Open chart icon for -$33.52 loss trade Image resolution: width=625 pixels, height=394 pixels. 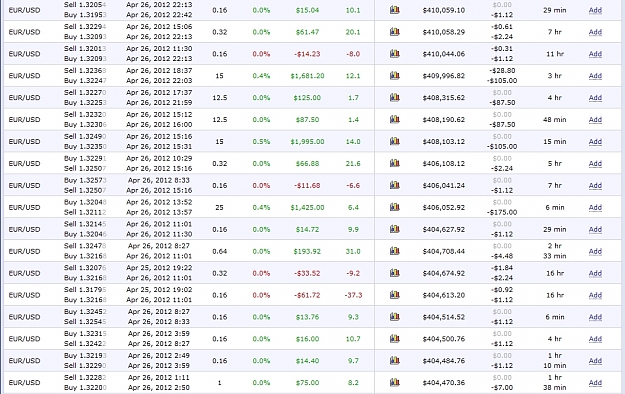(x=395, y=273)
